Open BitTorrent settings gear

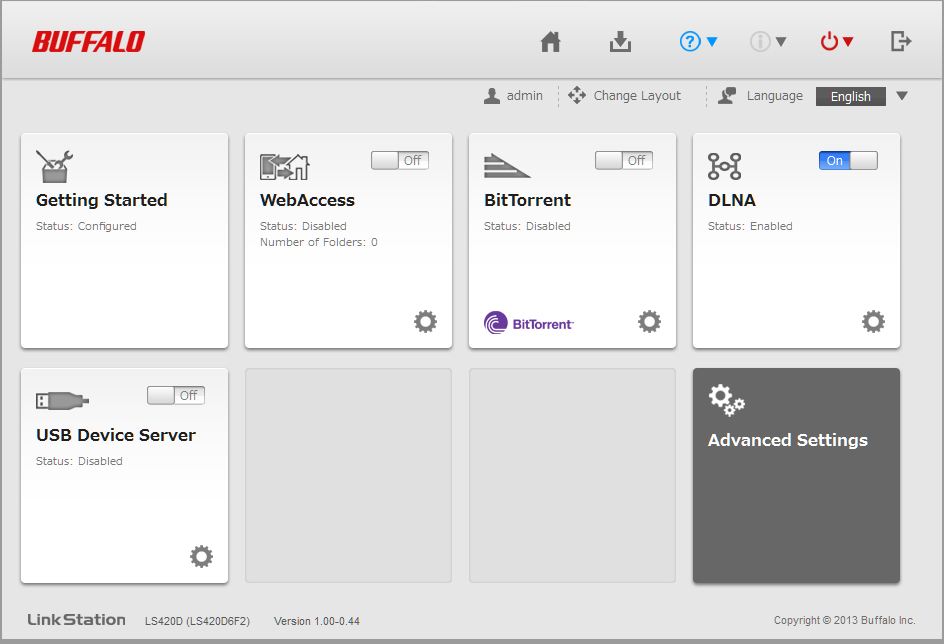[649, 321]
